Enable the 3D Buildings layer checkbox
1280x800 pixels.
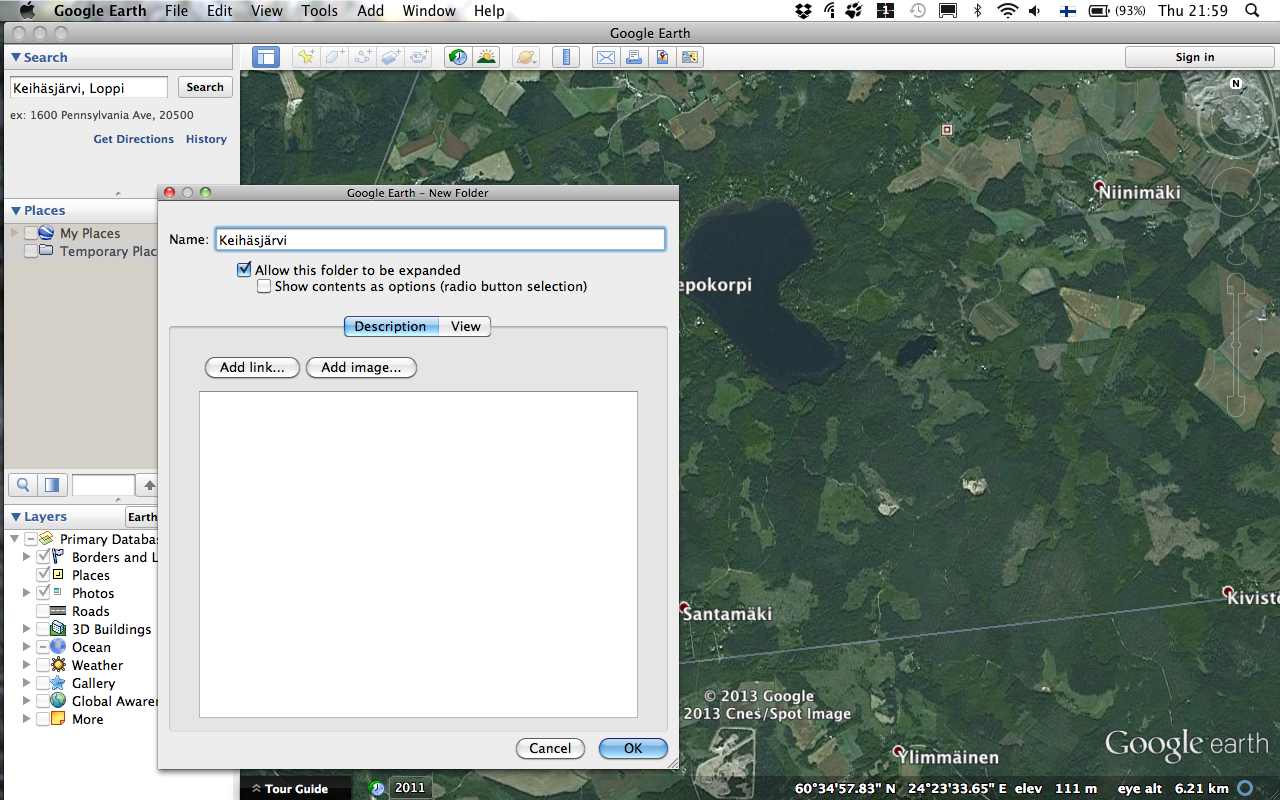(x=43, y=629)
